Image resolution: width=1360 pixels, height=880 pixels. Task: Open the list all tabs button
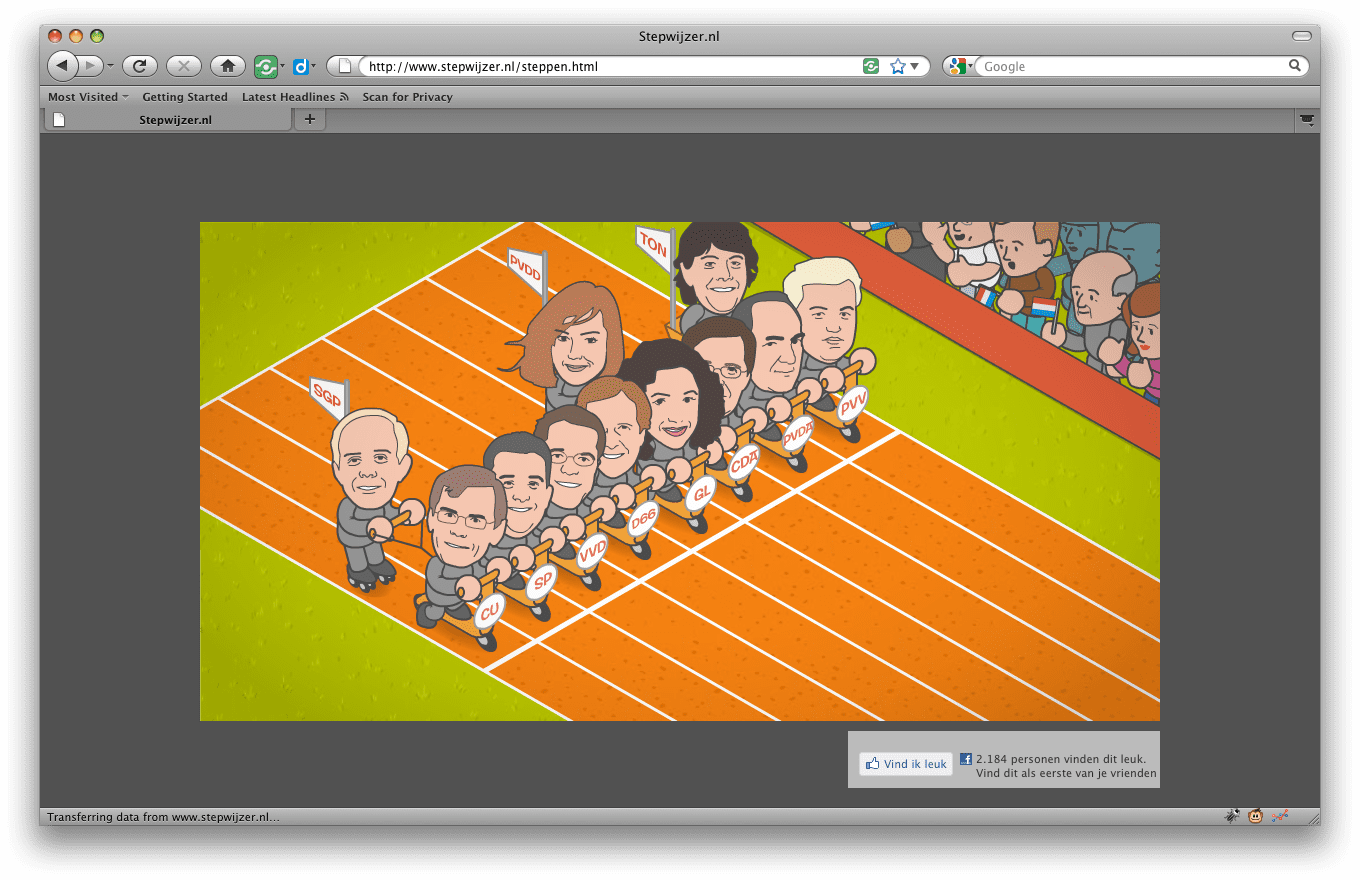[1306, 120]
